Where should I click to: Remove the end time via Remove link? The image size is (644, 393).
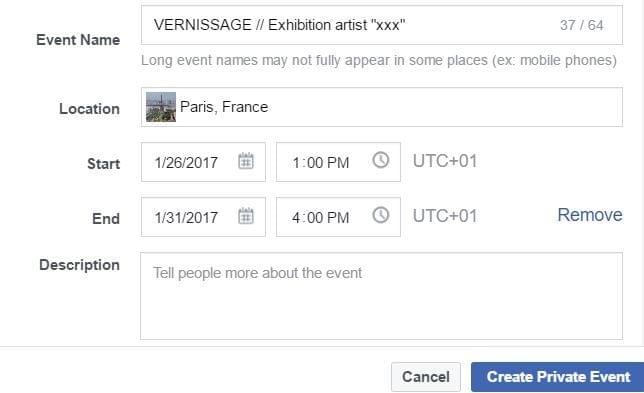click(x=590, y=215)
